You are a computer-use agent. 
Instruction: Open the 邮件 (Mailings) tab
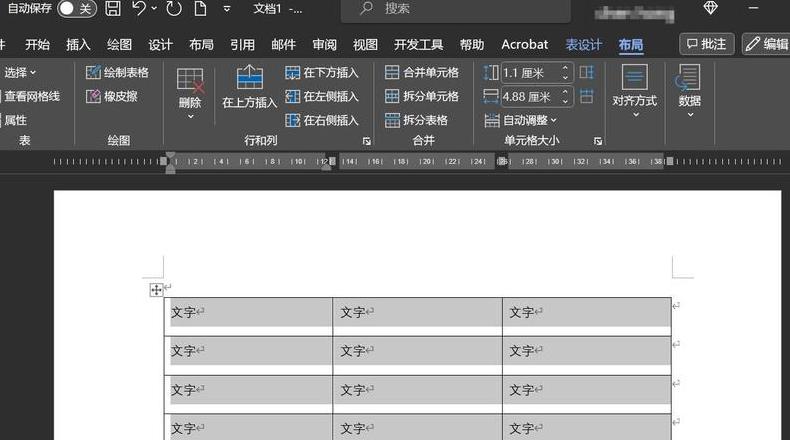[x=283, y=44]
